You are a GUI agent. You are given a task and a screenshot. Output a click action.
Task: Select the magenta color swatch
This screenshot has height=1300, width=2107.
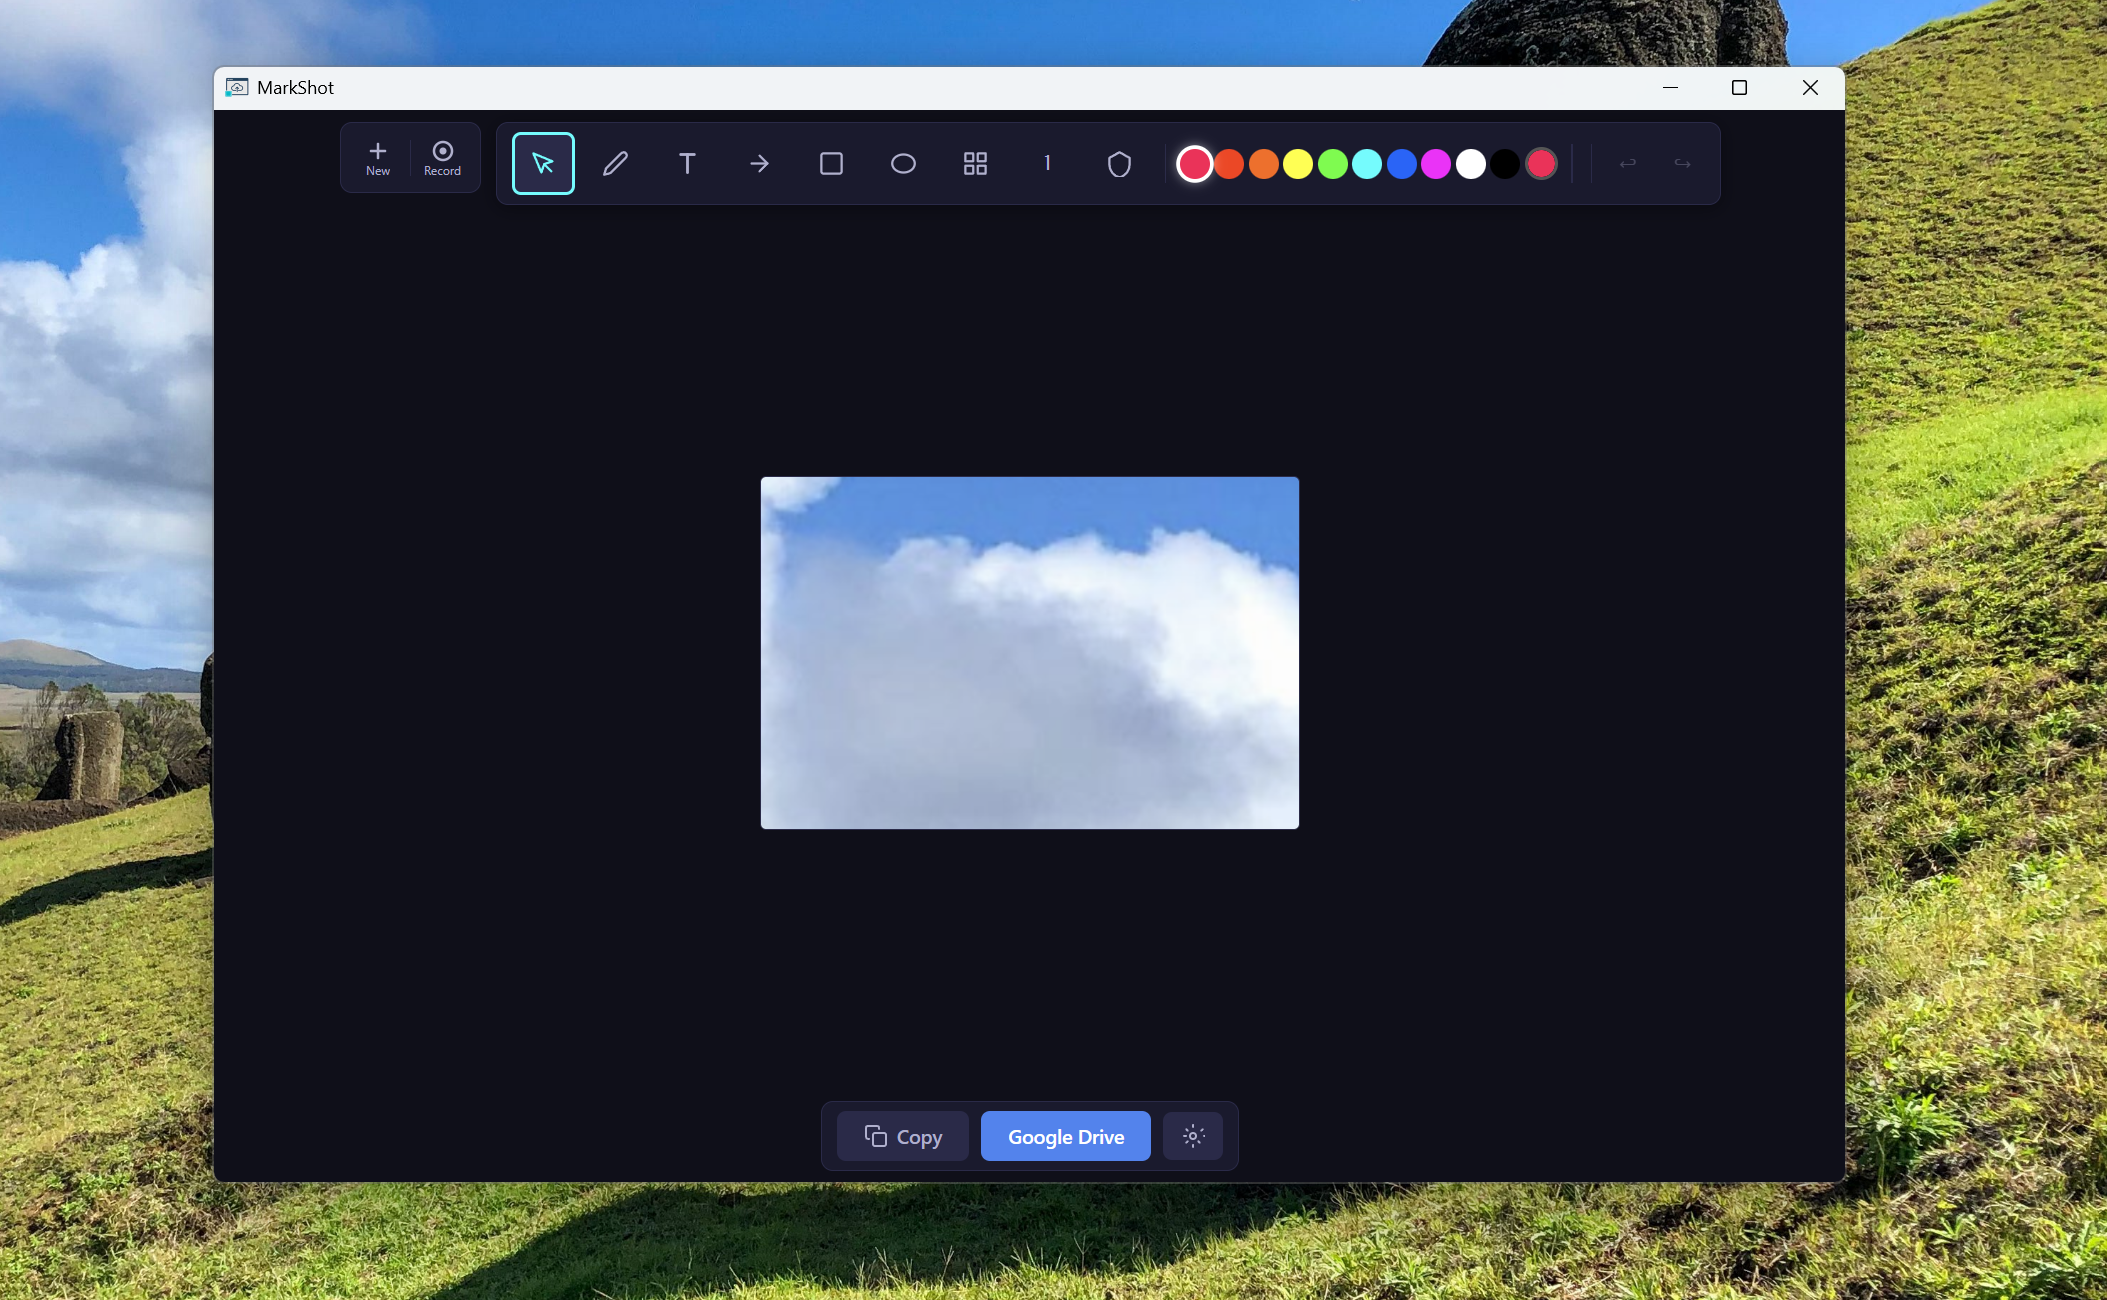tap(1436, 164)
